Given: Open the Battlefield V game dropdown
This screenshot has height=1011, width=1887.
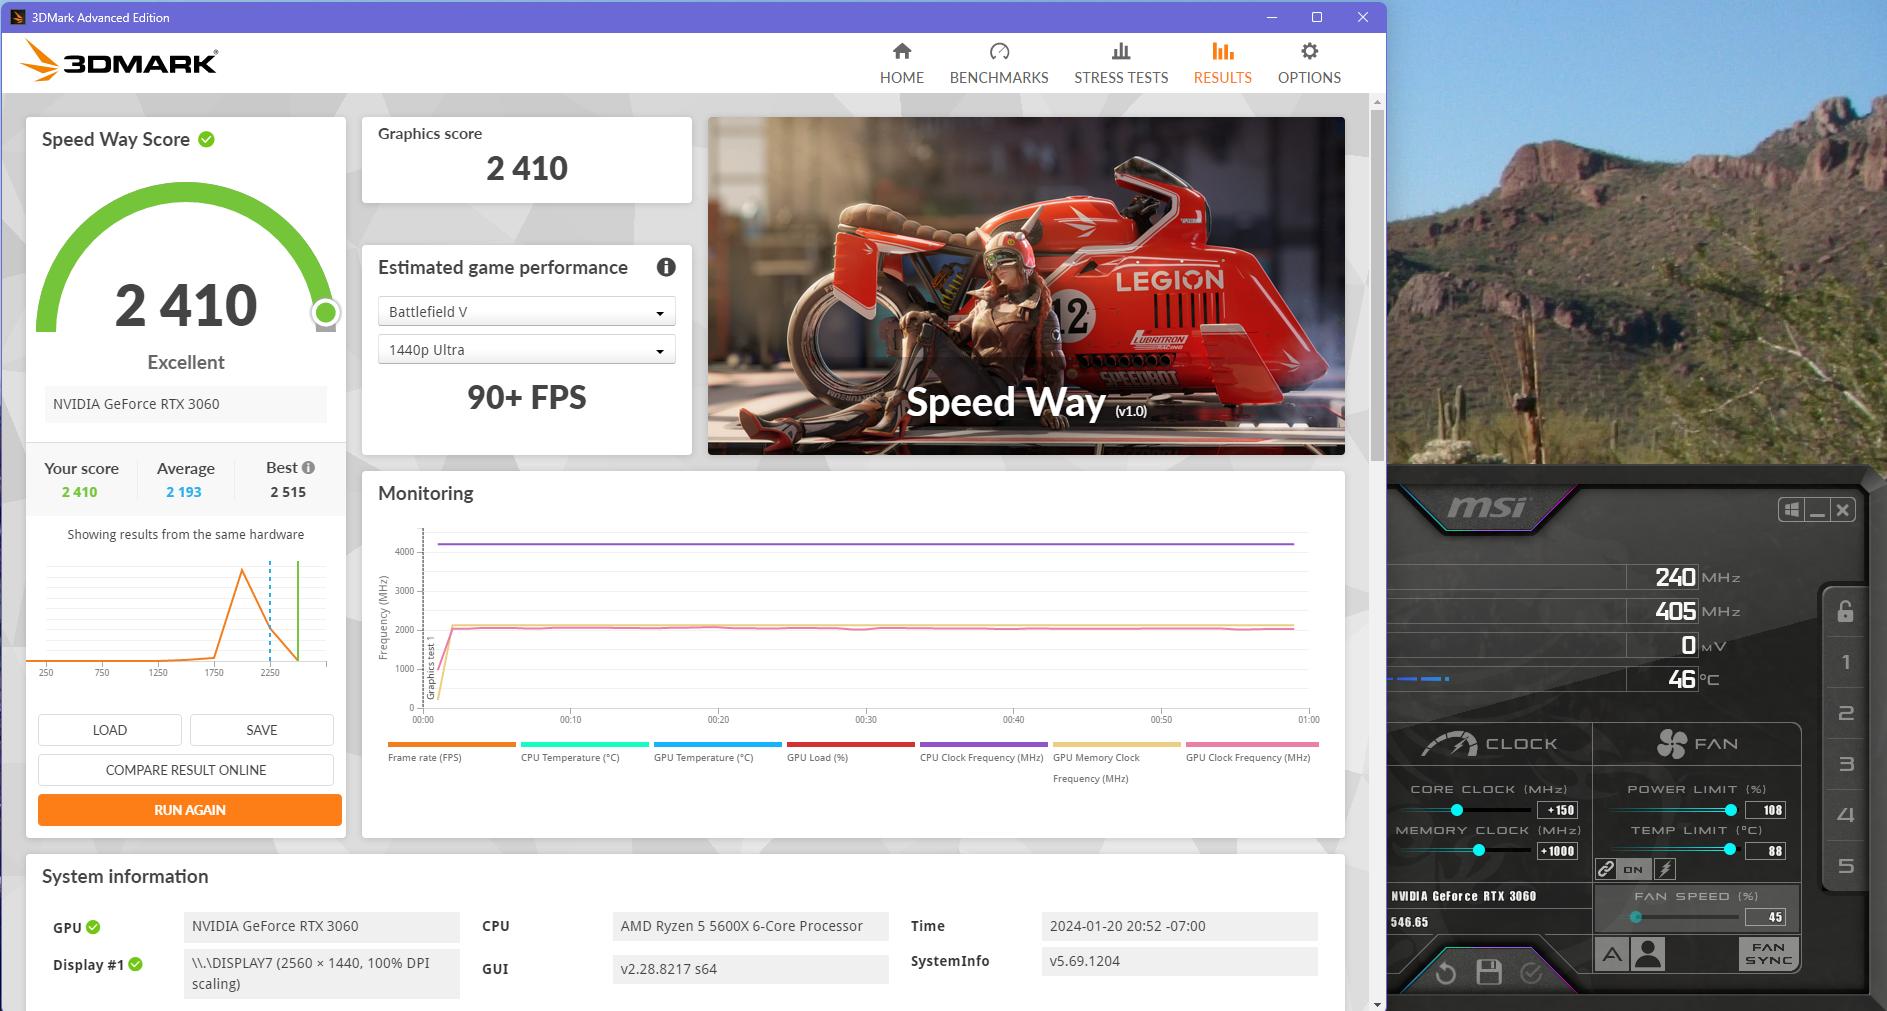Looking at the screenshot, I should [x=526, y=312].
